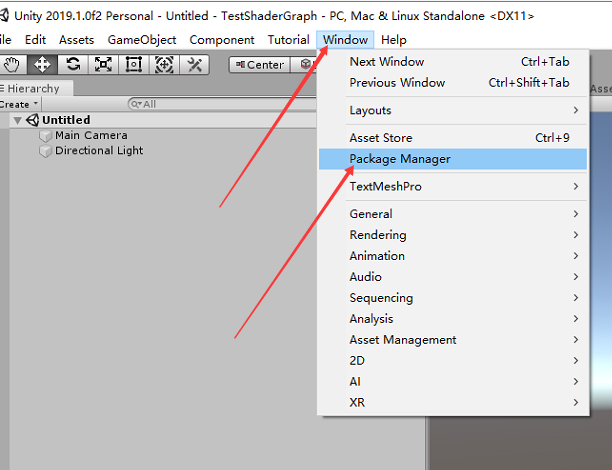
Task: Expand the Audio submenu
Action: pyautogui.click(x=453, y=277)
